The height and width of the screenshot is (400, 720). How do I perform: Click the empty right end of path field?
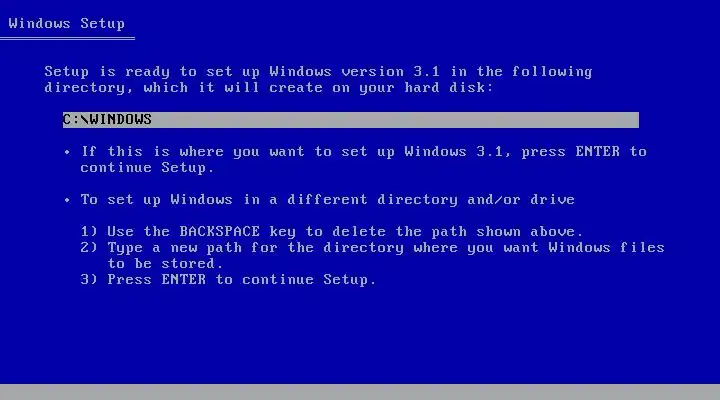pyautogui.click(x=505, y=120)
